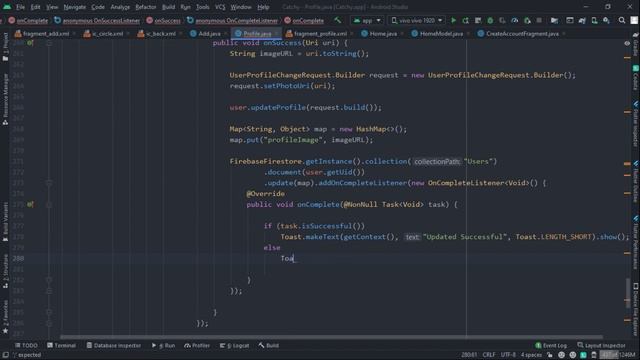Click override gutter icon beside onSuccess line
This screenshot has width=640, height=360.
(30, 43)
